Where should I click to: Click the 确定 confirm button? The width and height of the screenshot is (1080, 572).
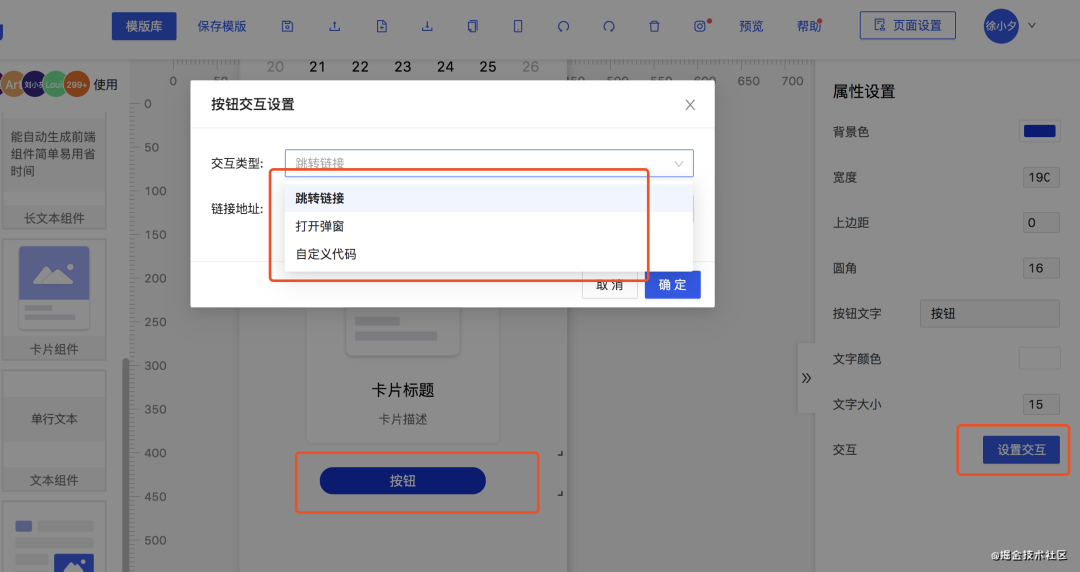tap(672, 285)
